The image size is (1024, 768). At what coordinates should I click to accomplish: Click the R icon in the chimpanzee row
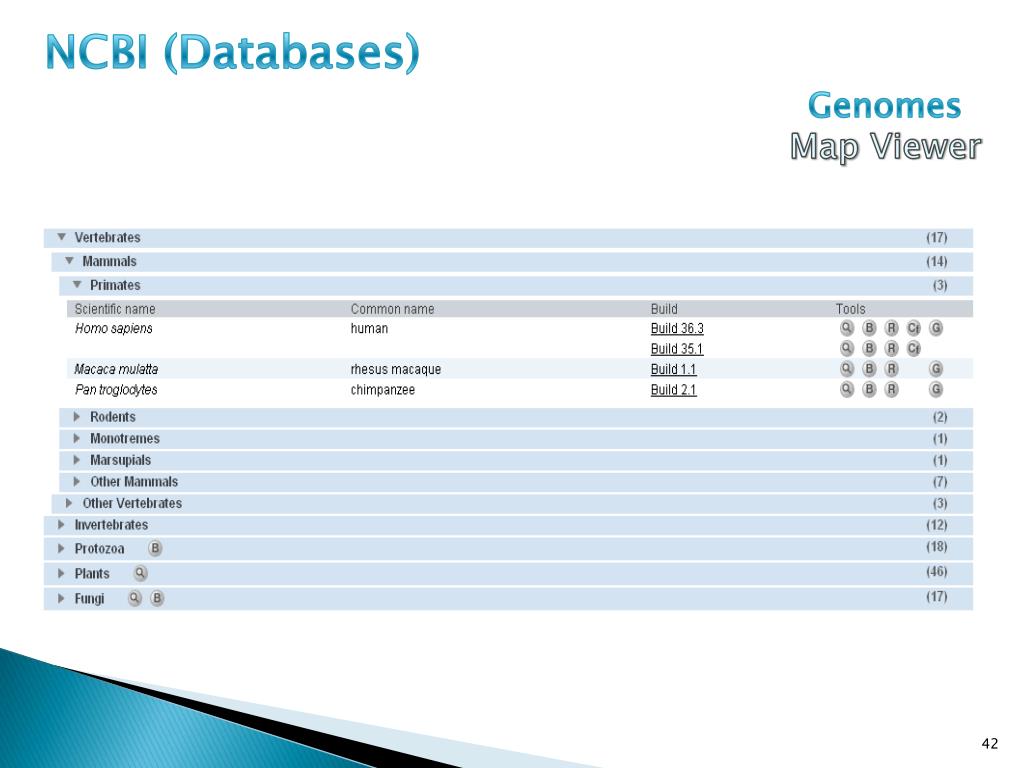click(x=891, y=389)
